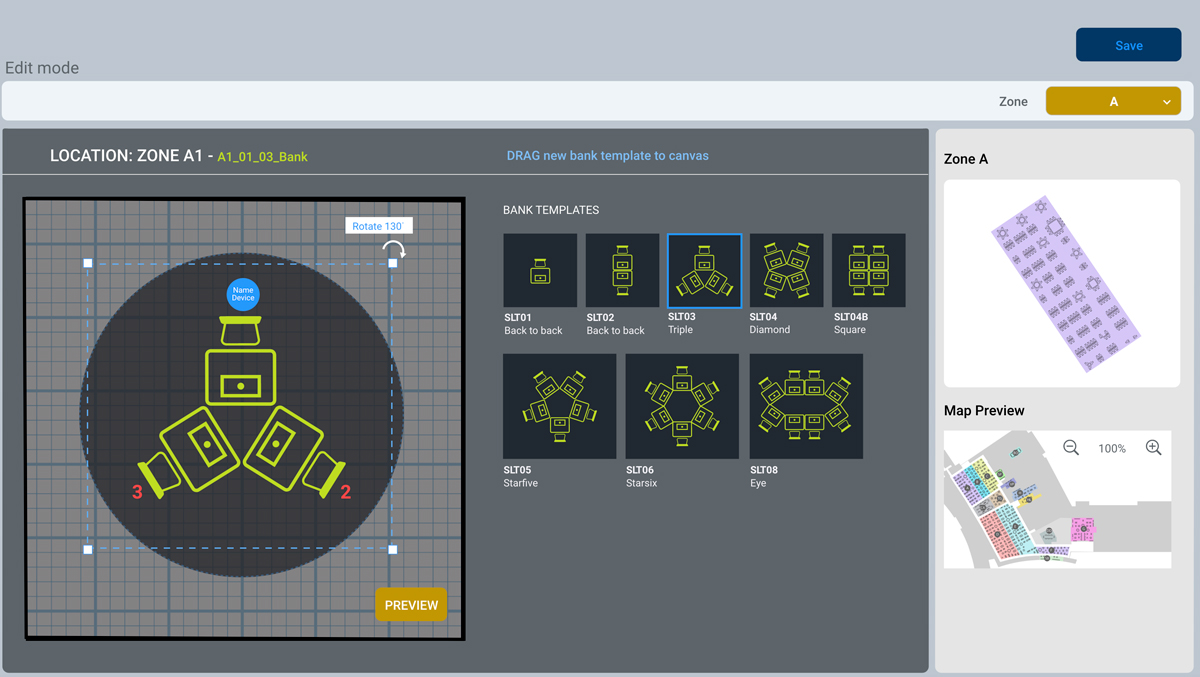Viewport: 1200px width, 677px height.
Task: Click the Save button
Action: [x=1128, y=44]
